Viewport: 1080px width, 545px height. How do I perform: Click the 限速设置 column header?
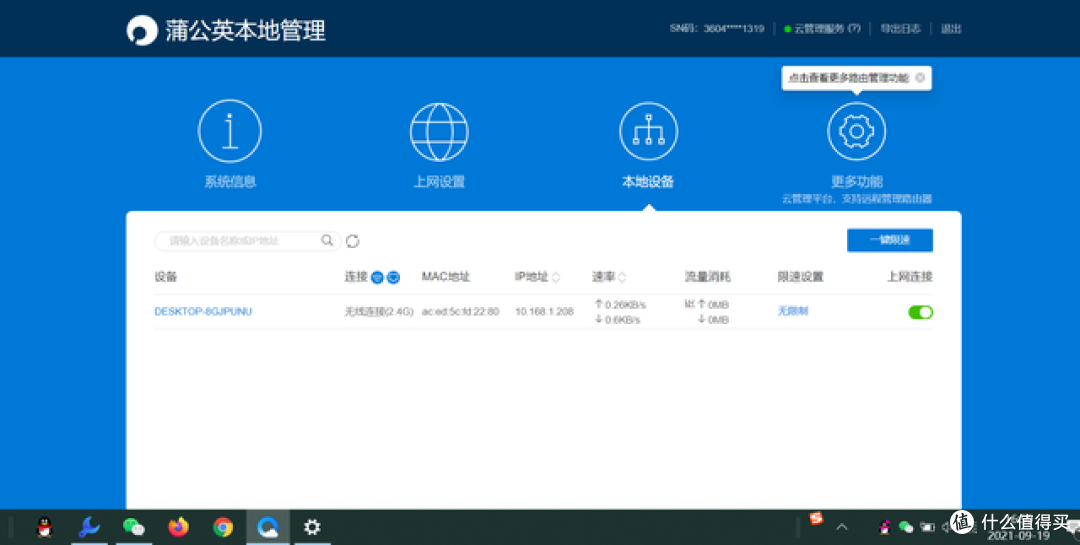click(800, 277)
